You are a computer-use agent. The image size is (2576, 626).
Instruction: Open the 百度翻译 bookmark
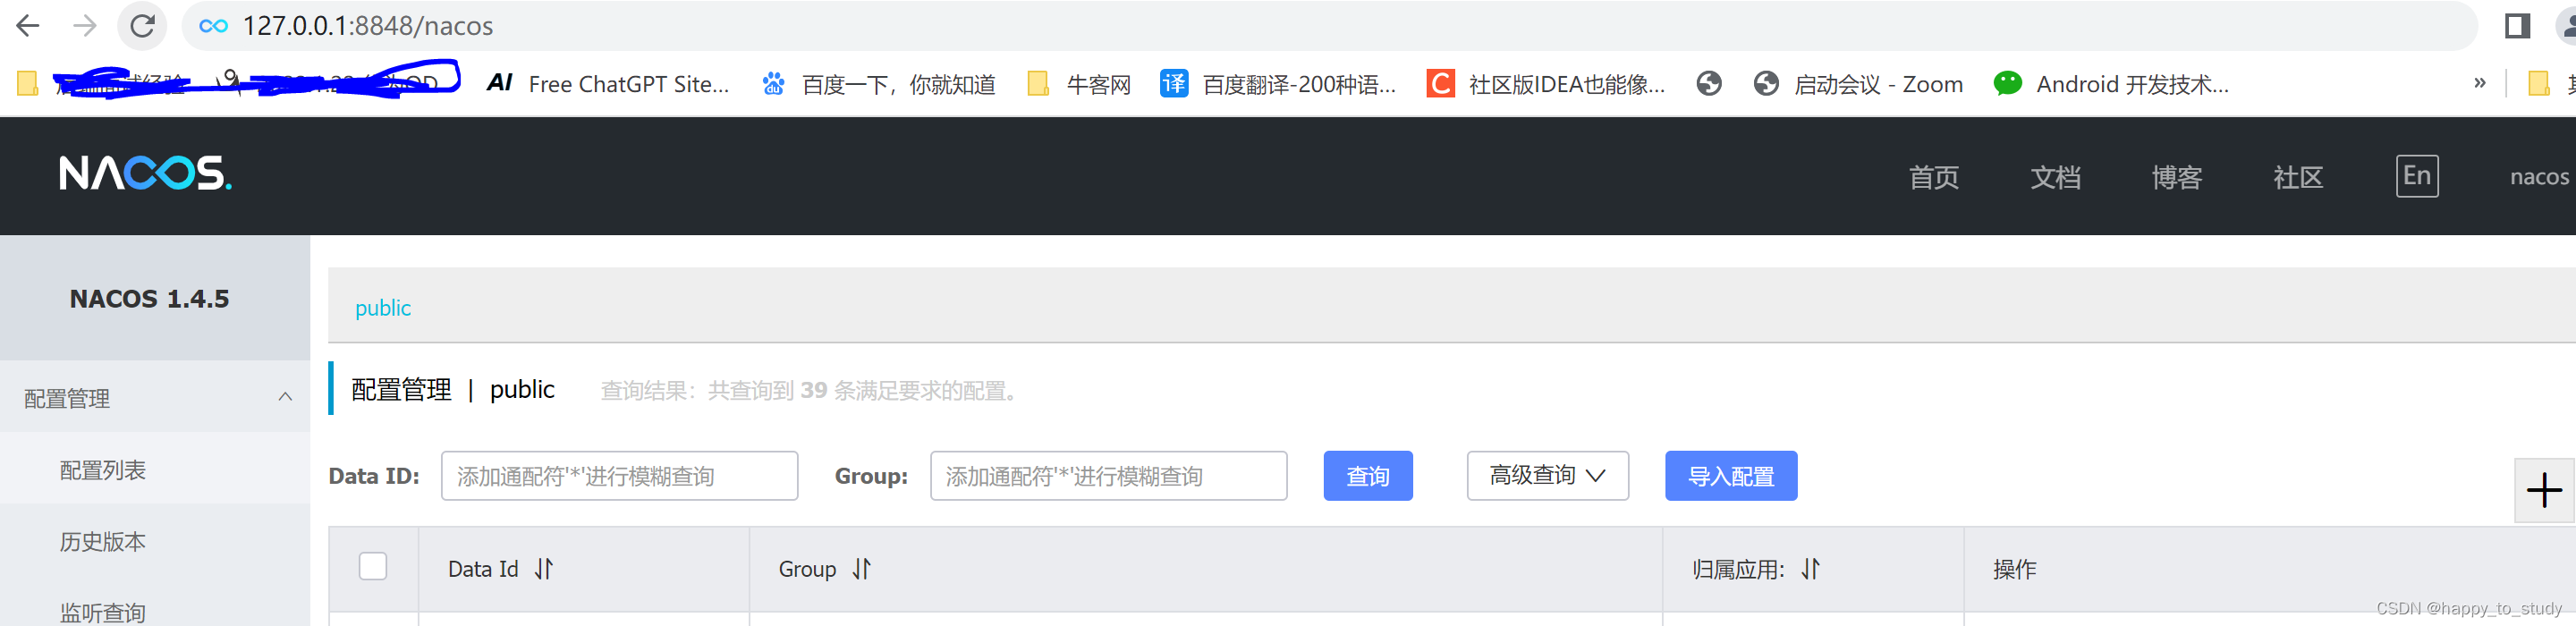point(1279,84)
